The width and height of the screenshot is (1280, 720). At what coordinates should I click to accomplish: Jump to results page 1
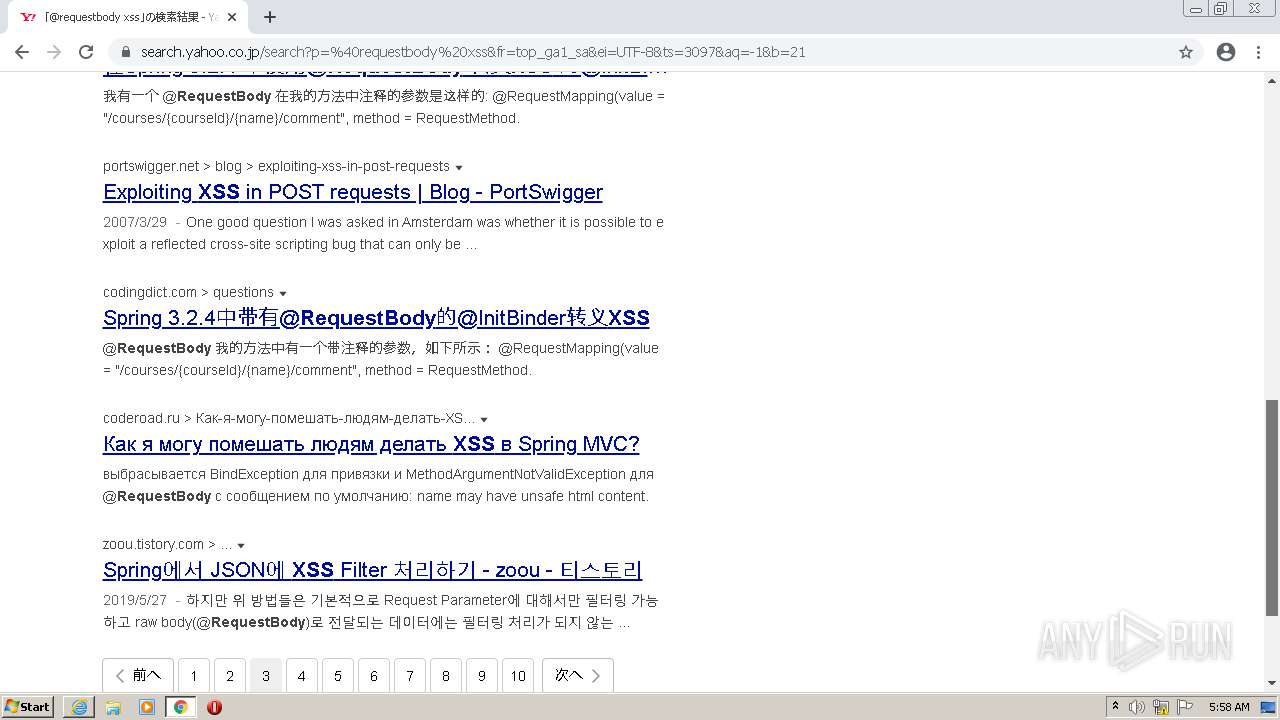click(x=194, y=676)
